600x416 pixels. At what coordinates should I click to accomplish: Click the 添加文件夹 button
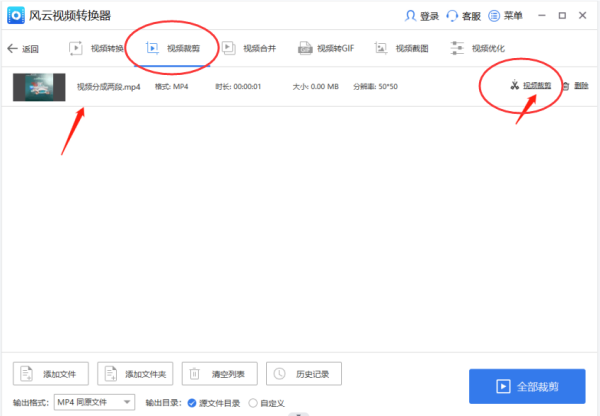click(x=135, y=374)
